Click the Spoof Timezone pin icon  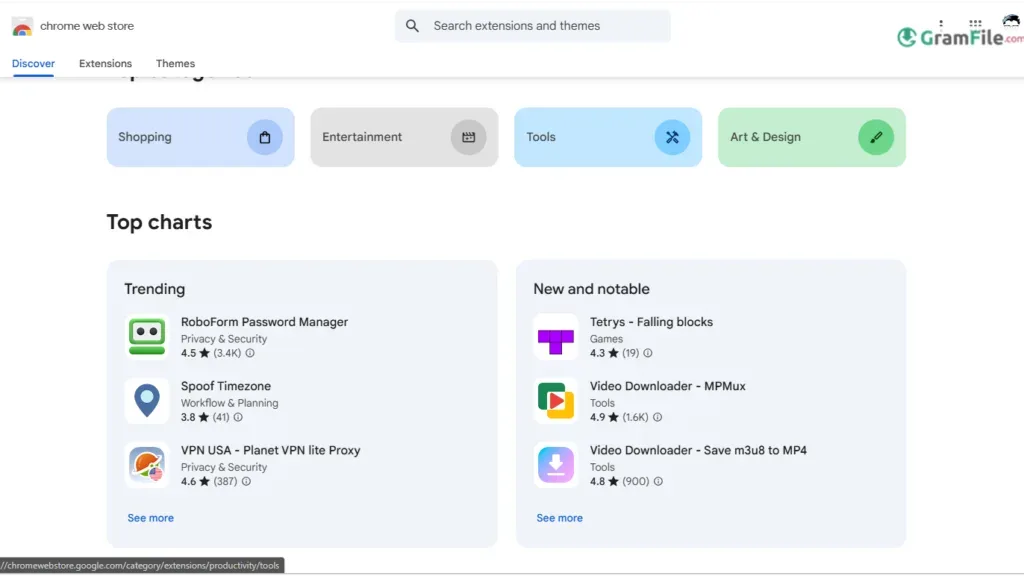pos(147,400)
